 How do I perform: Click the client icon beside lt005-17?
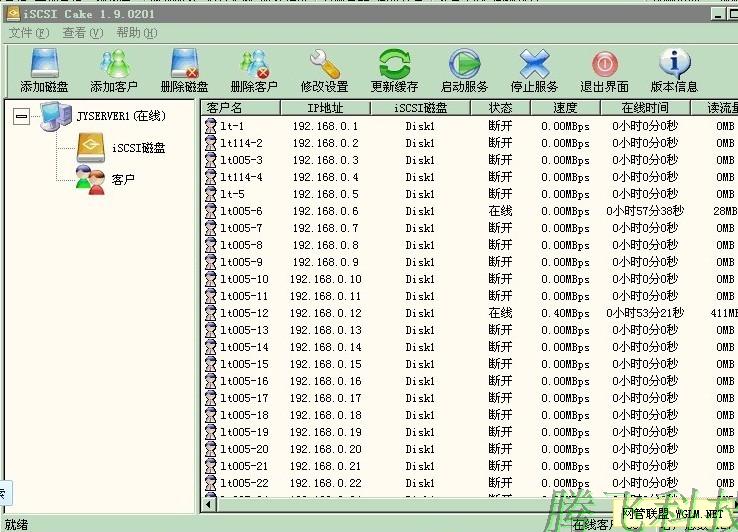(210, 398)
